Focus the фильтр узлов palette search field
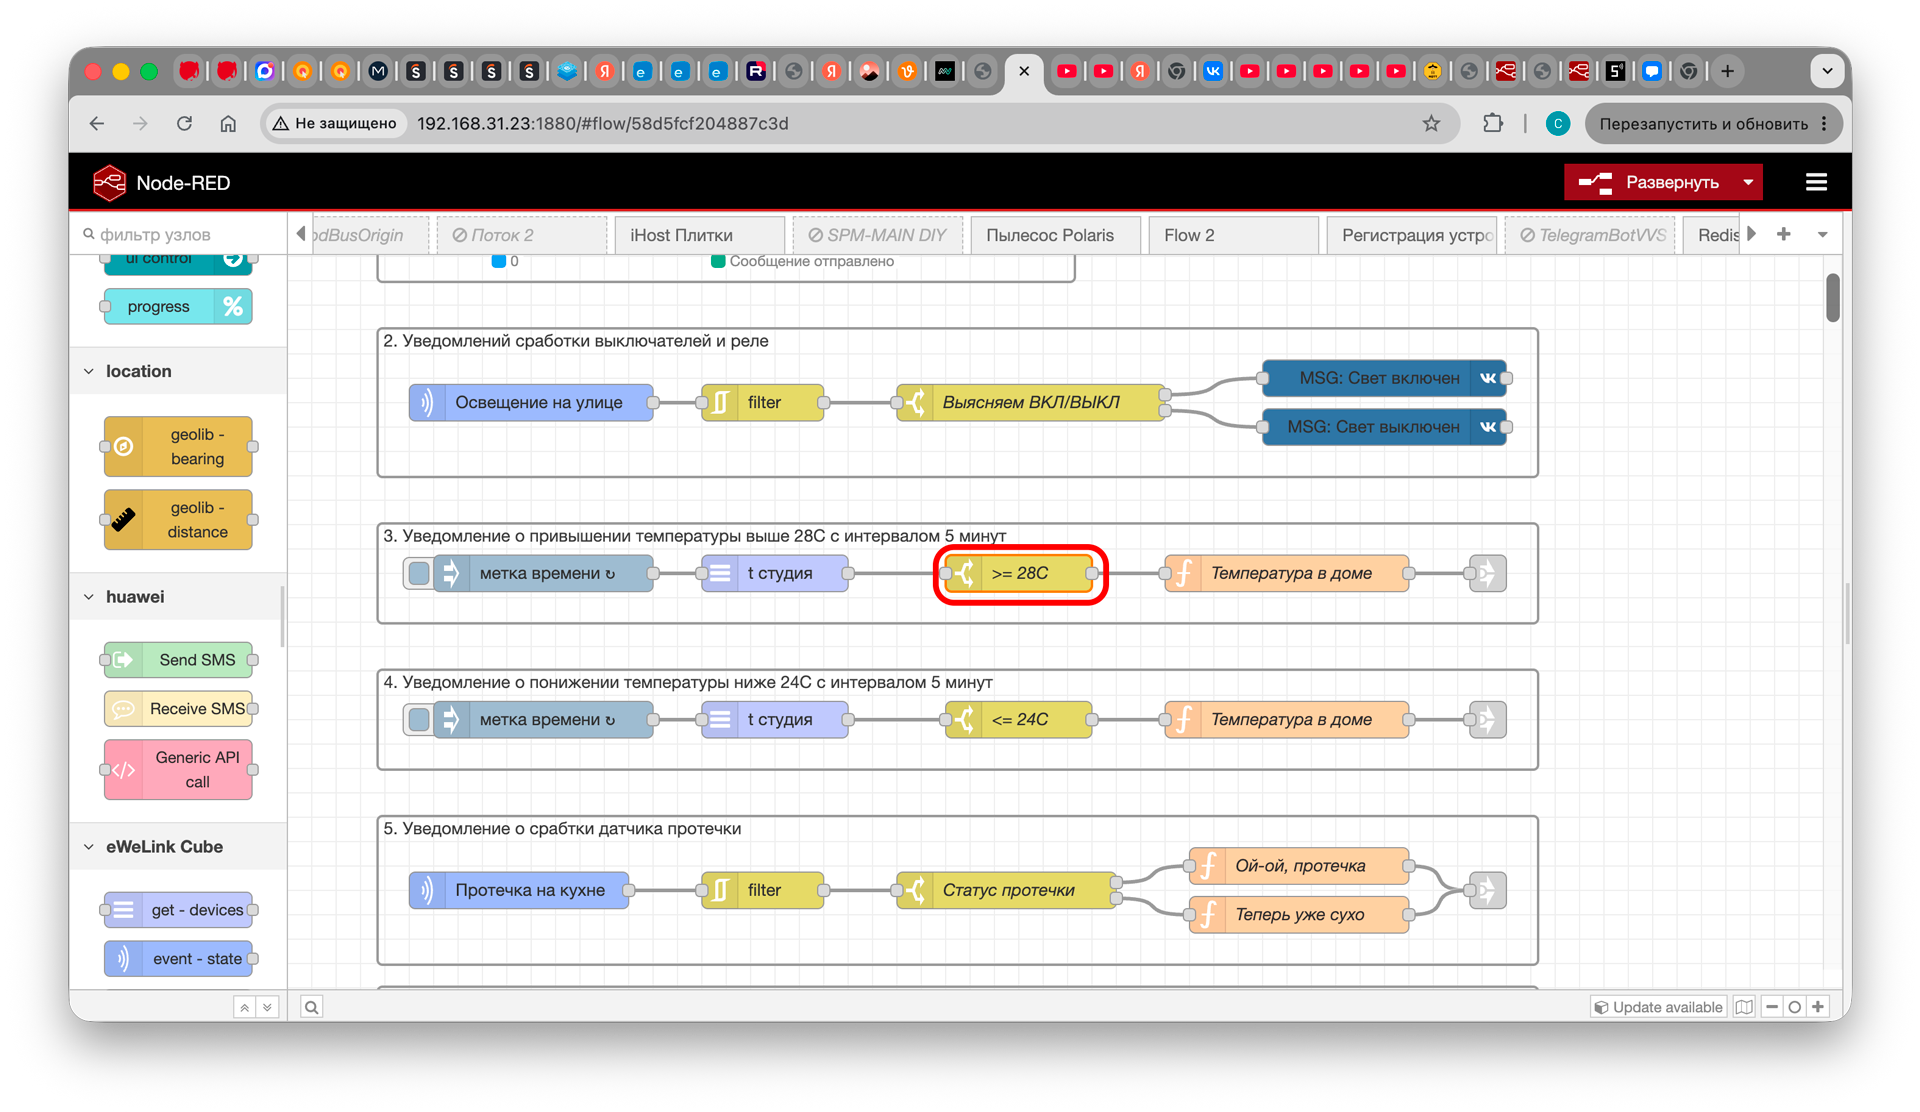1920x1112 pixels. [178, 234]
